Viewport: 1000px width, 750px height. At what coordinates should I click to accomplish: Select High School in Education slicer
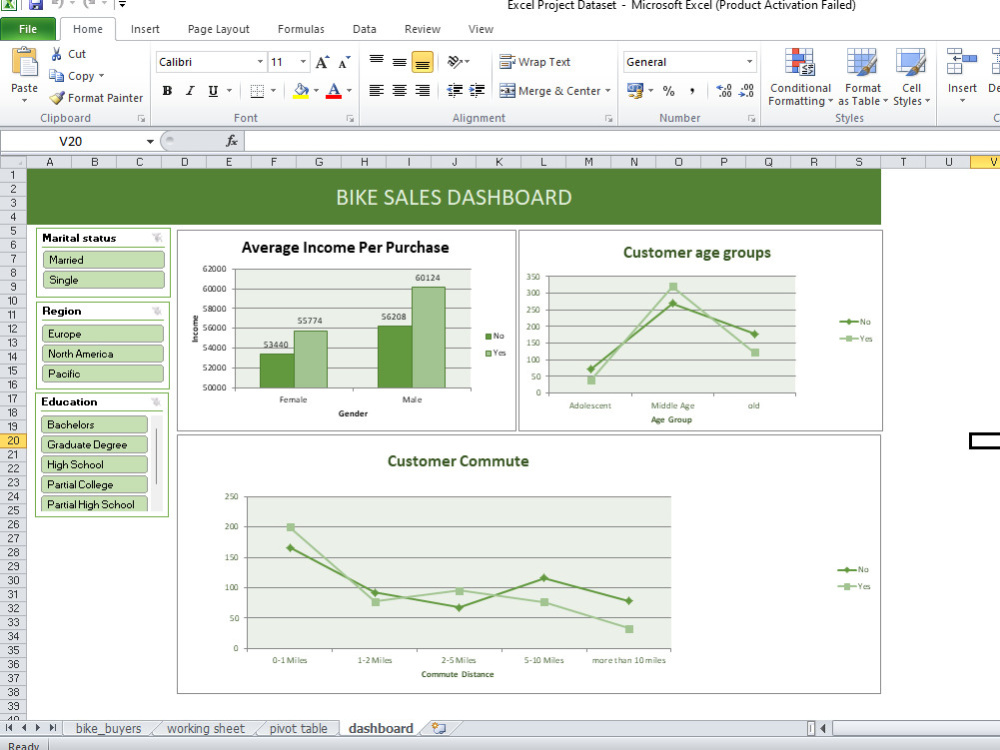pos(94,464)
